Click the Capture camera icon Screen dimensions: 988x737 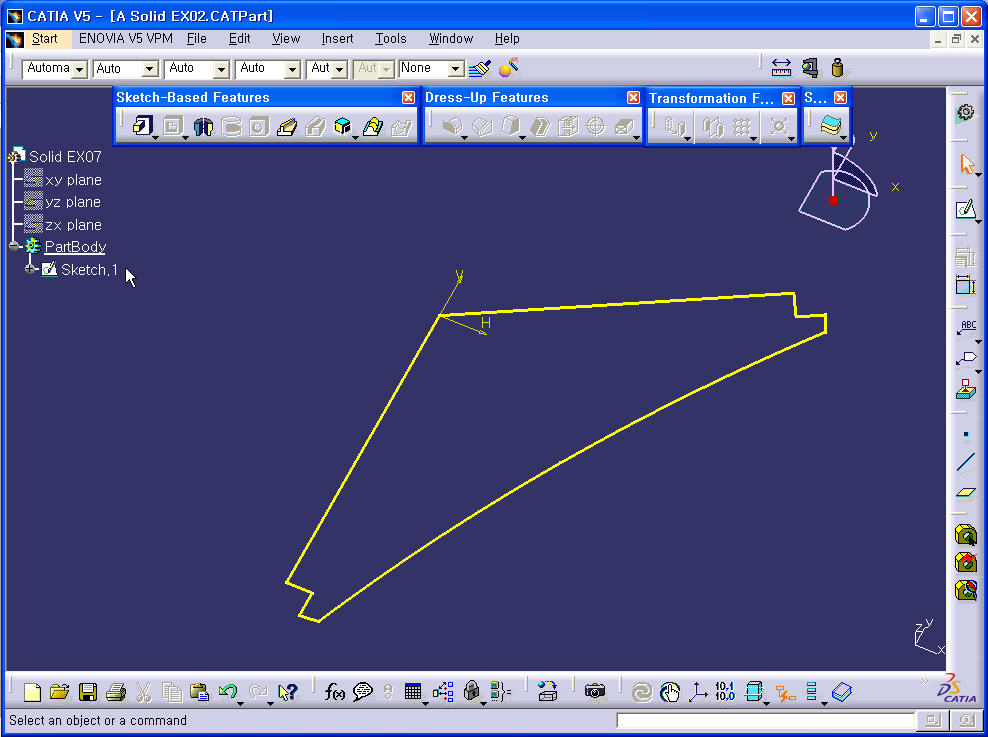pos(595,692)
